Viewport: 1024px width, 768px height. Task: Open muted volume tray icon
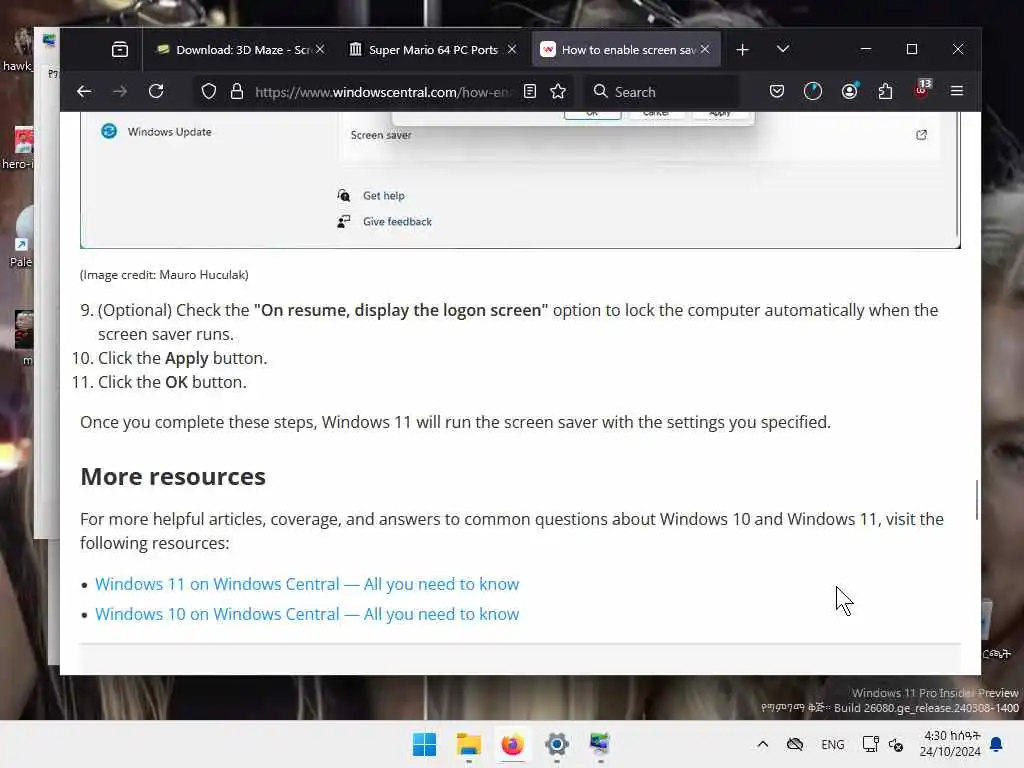click(896, 744)
